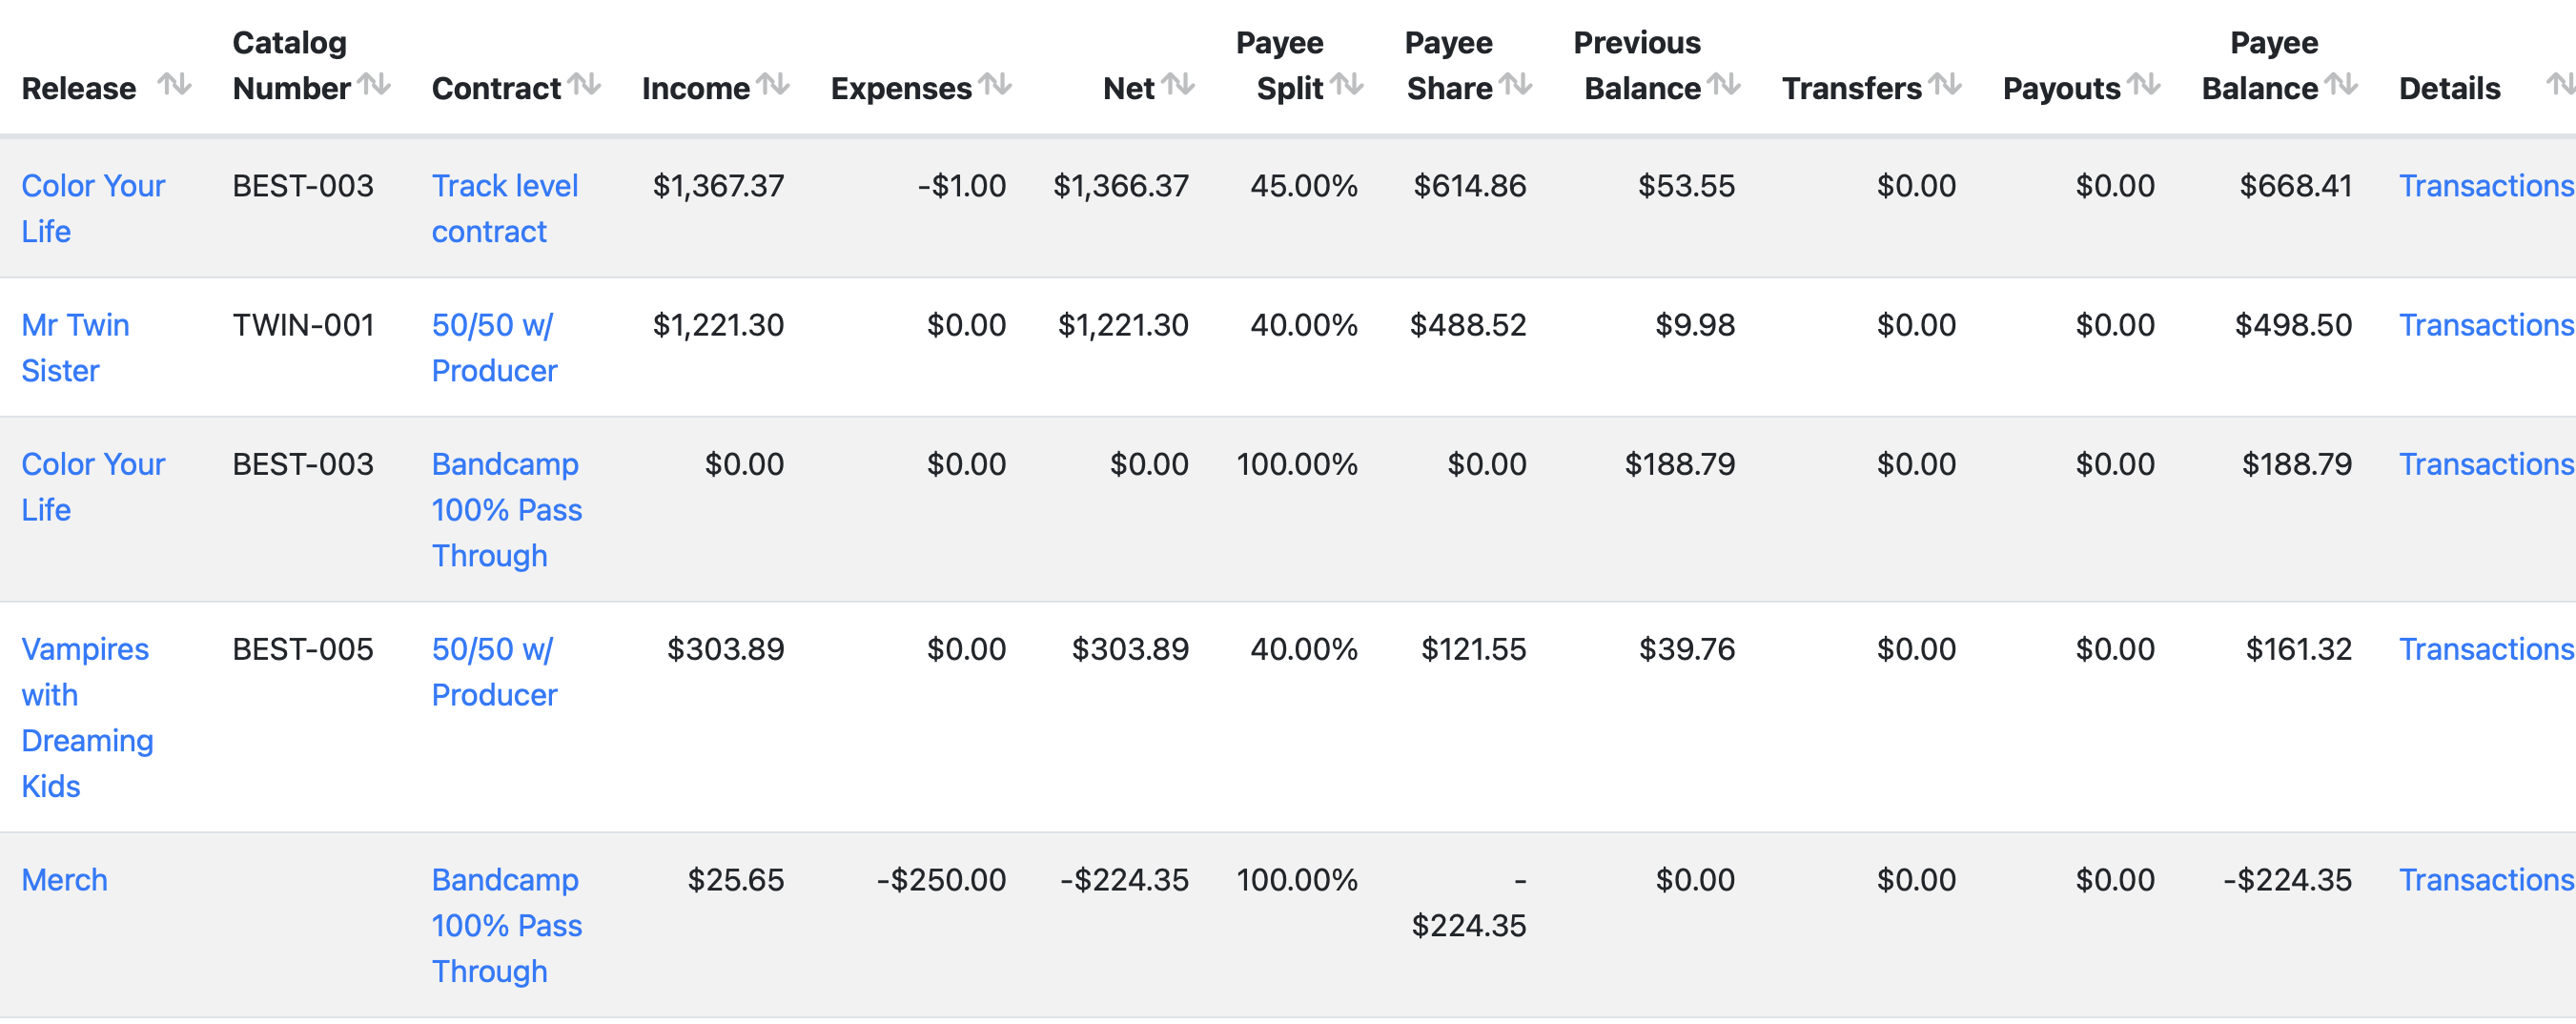Click the Contract column sort icon
Viewport: 2576px width, 1024px height.
(x=584, y=85)
